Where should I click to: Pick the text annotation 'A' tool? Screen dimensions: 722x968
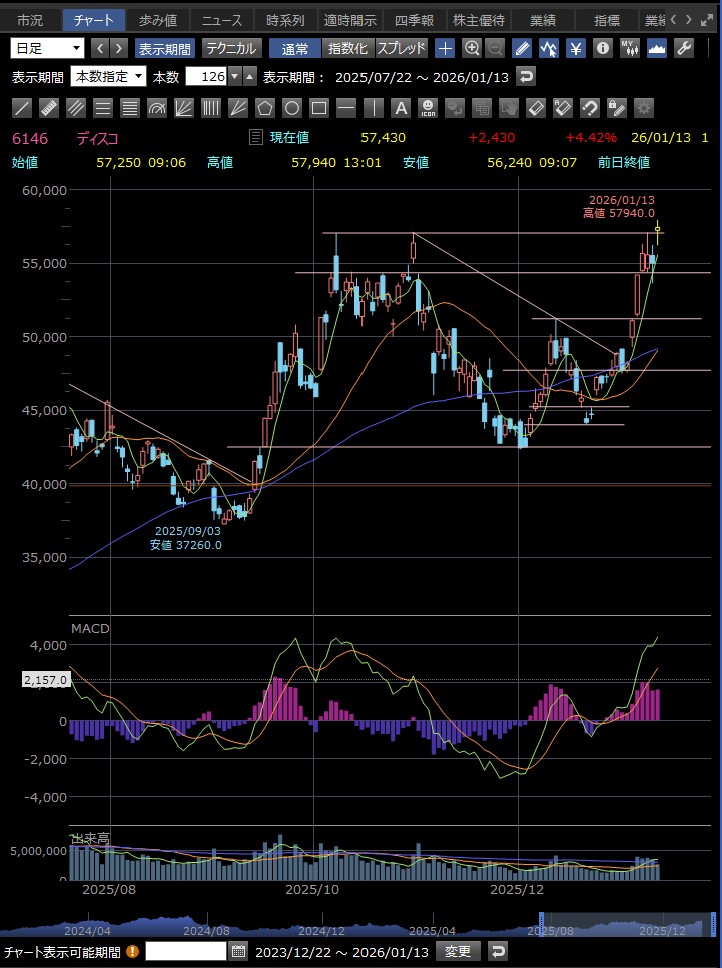(401, 108)
